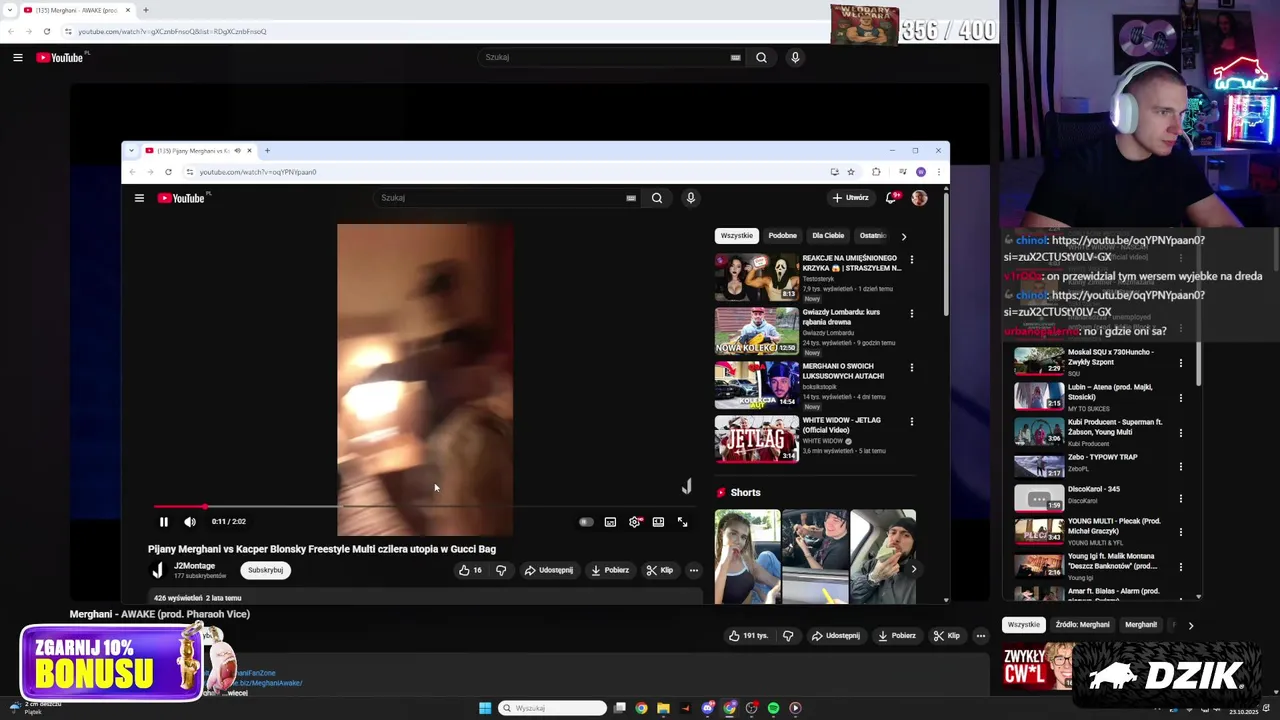Viewport: 1280px width, 720px height.
Task: Open WHITE WIDOW - JETLAG video thumbnail
Action: (757, 439)
